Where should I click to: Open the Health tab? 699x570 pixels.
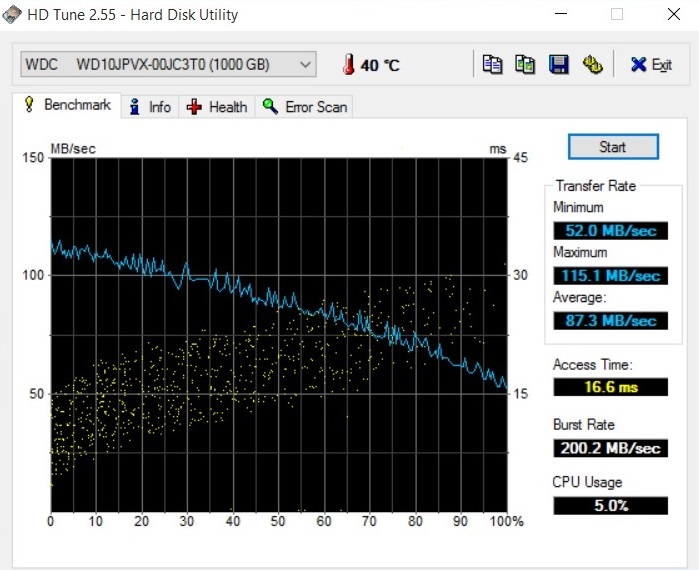click(x=217, y=107)
